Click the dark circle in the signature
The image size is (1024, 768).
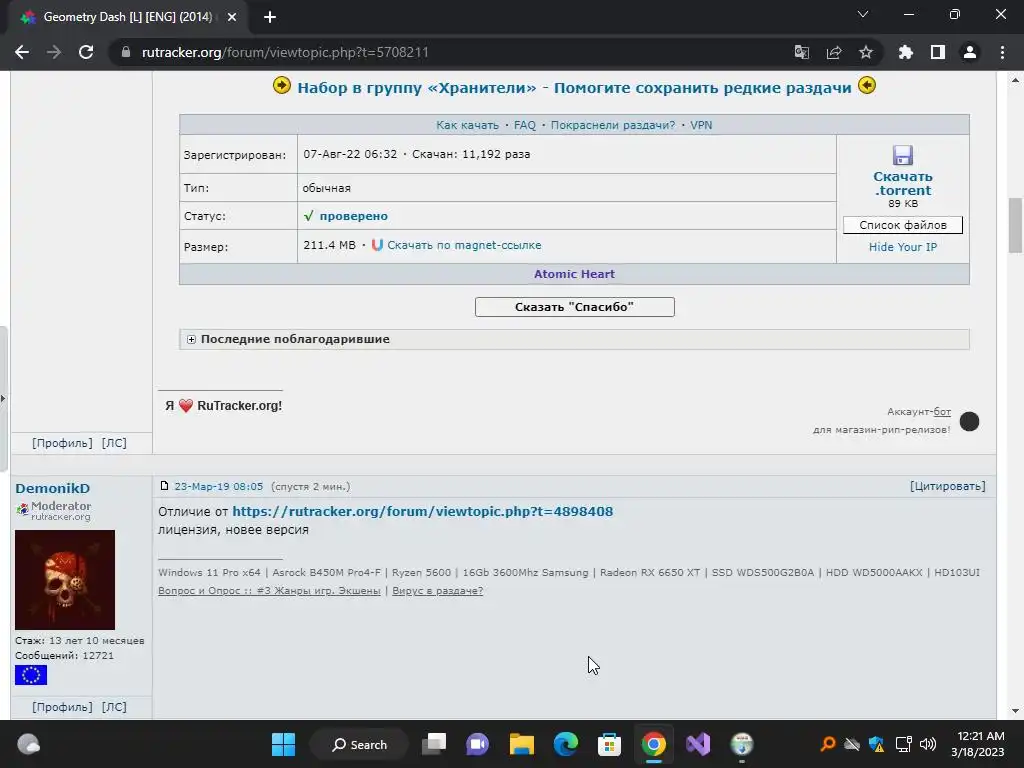[x=969, y=421]
